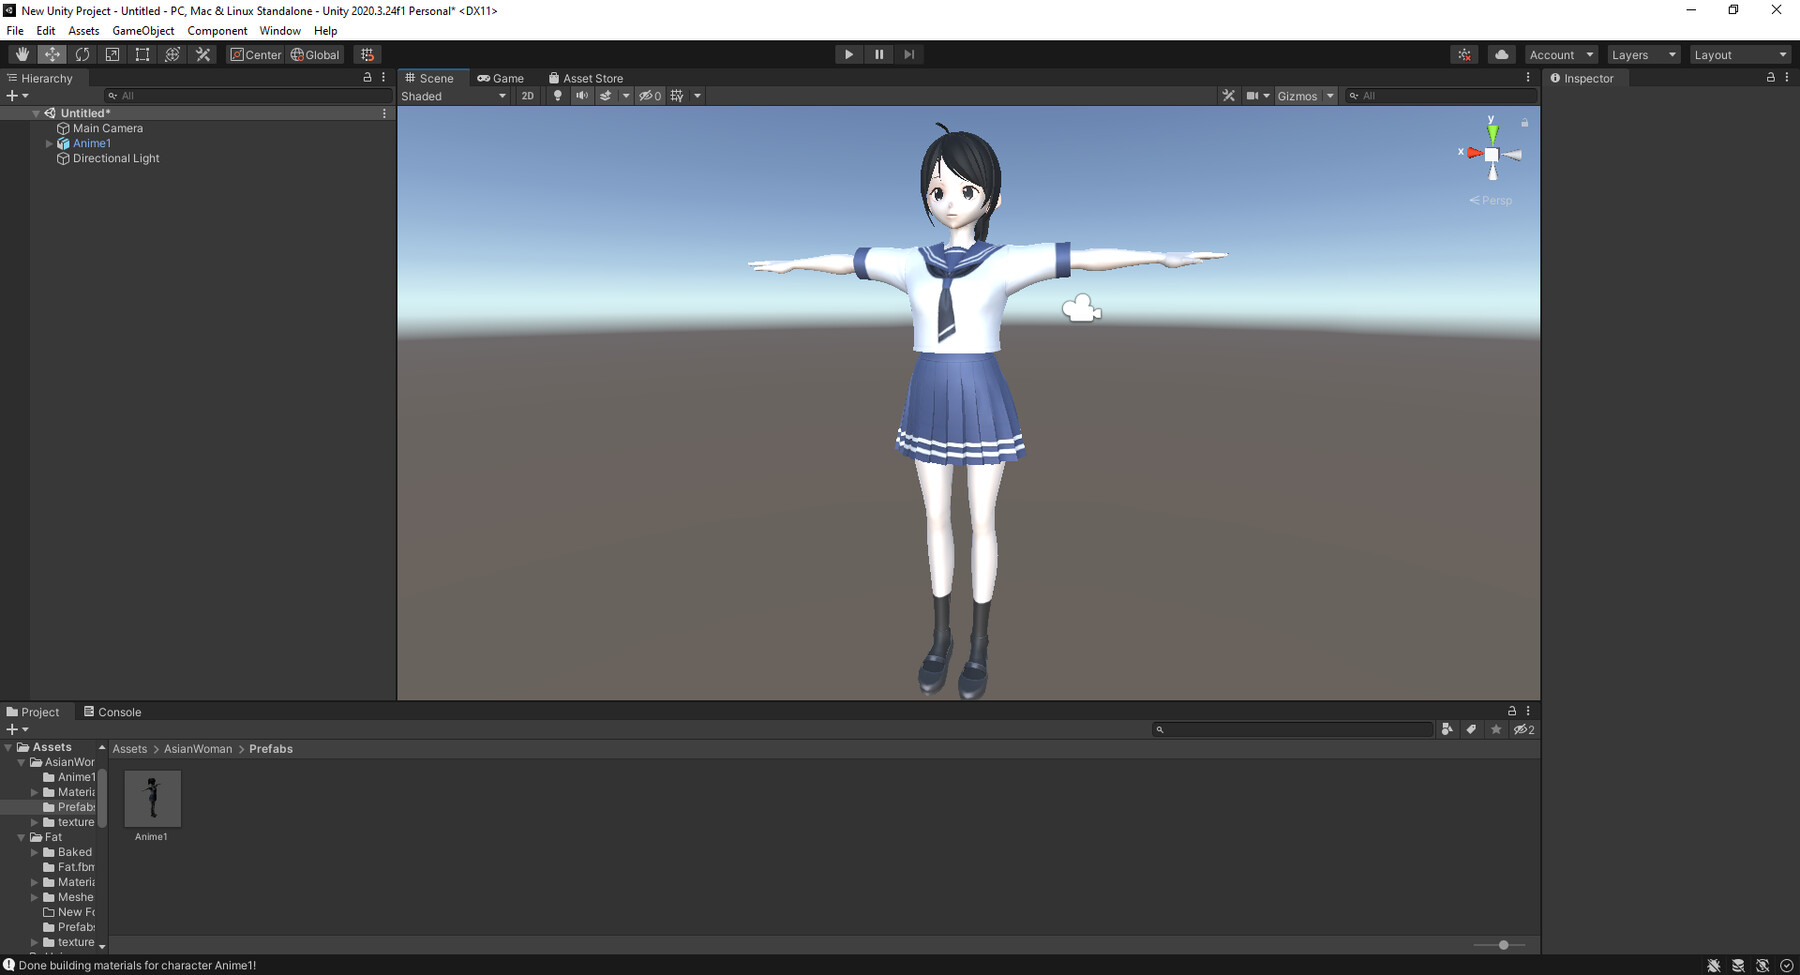Viewport: 1800px width, 975px height.
Task: Mute scene audio with the speaker icon
Action: (582, 95)
